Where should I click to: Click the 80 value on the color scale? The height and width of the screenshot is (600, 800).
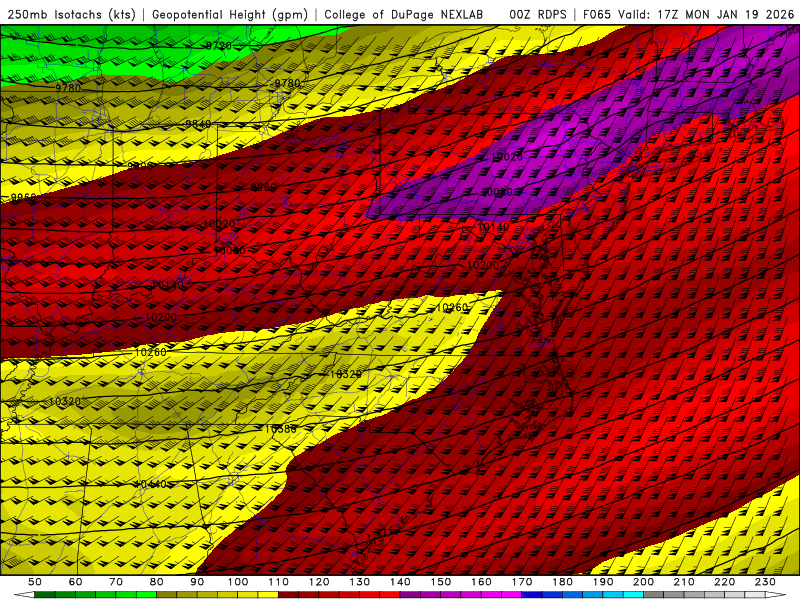156,582
